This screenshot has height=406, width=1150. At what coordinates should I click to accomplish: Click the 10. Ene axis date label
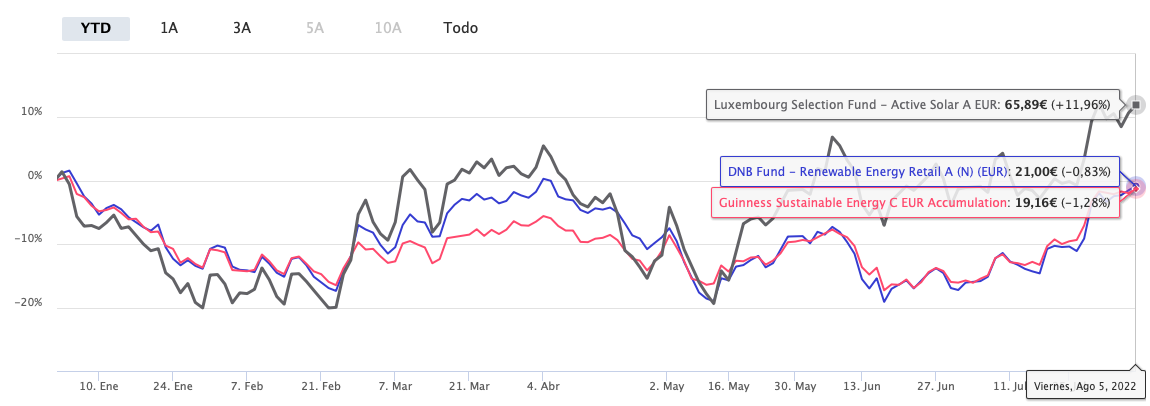pyautogui.click(x=101, y=385)
